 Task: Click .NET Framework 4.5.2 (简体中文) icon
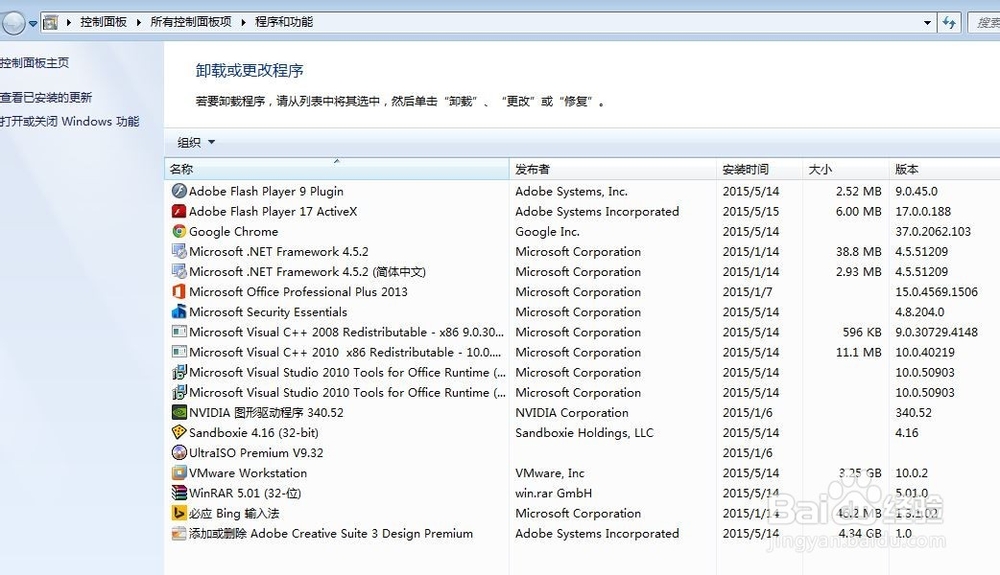179,272
